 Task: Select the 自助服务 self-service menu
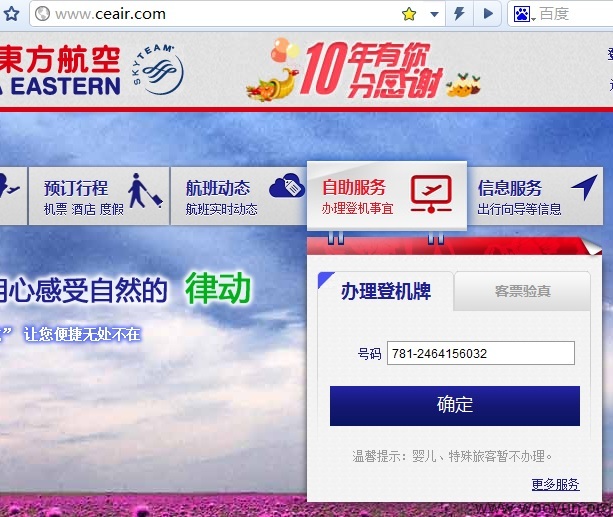387,196
